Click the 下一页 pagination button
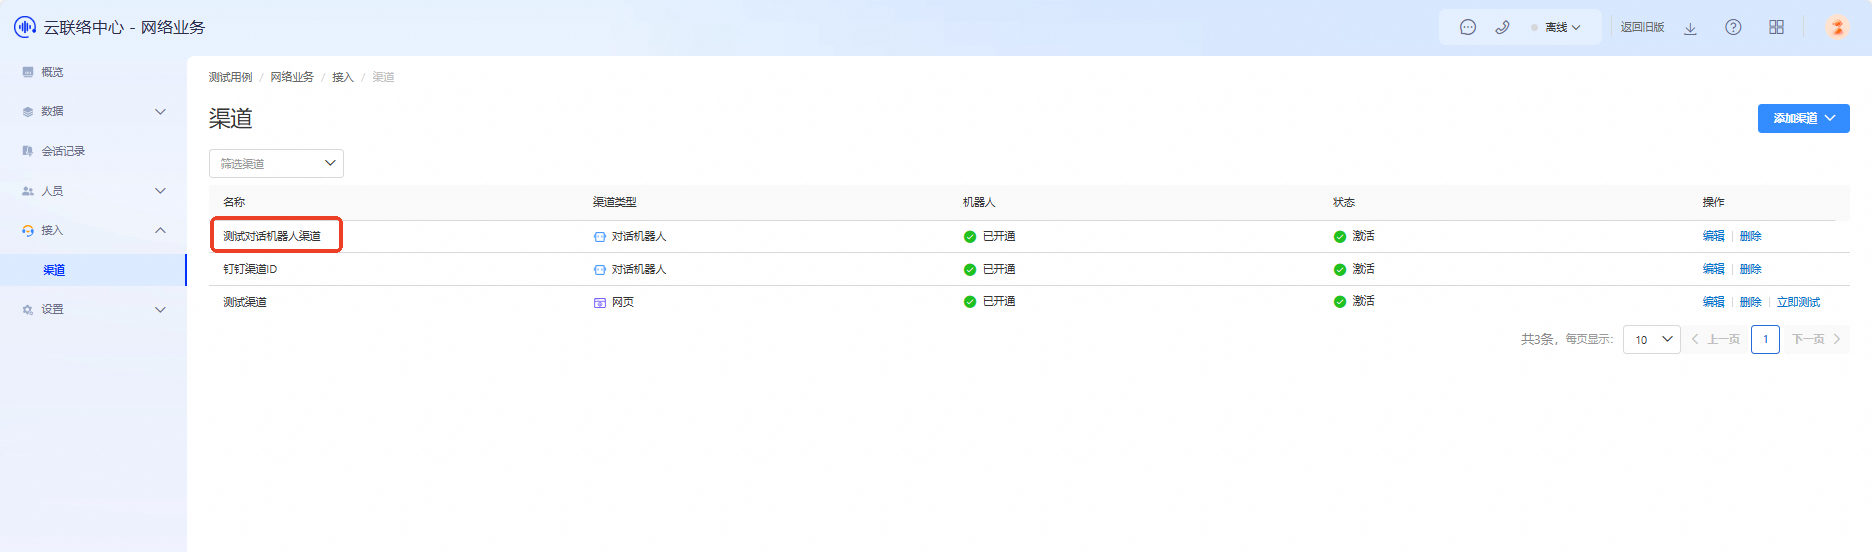The height and width of the screenshot is (552, 1872). pyautogui.click(x=1816, y=340)
